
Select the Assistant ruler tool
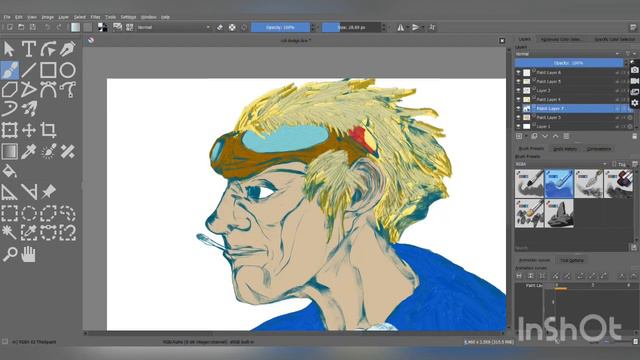coord(9,192)
